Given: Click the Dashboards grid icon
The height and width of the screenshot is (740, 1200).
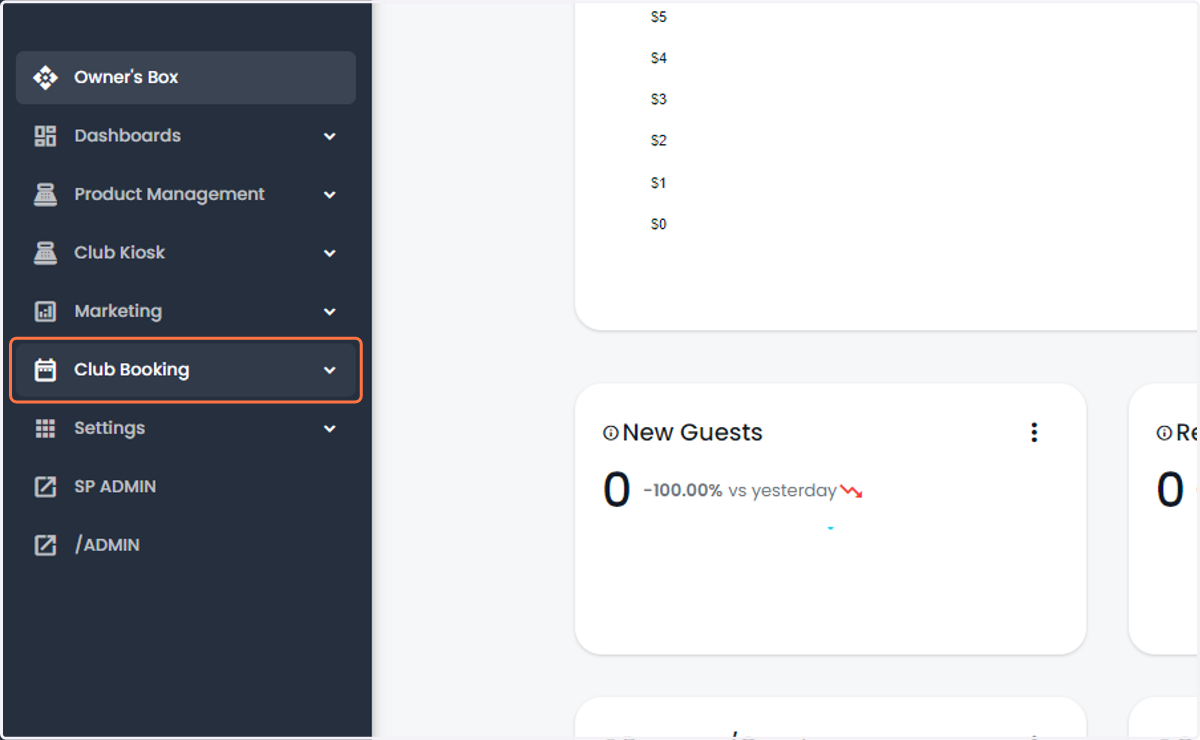Looking at the screenshot, I should click(x=45, y=136).
